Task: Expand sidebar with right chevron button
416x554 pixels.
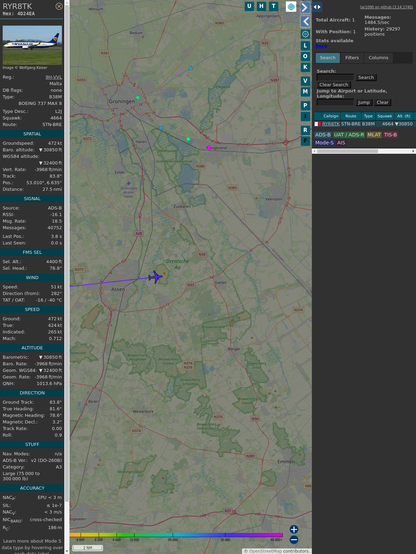Action: (305, 7)
